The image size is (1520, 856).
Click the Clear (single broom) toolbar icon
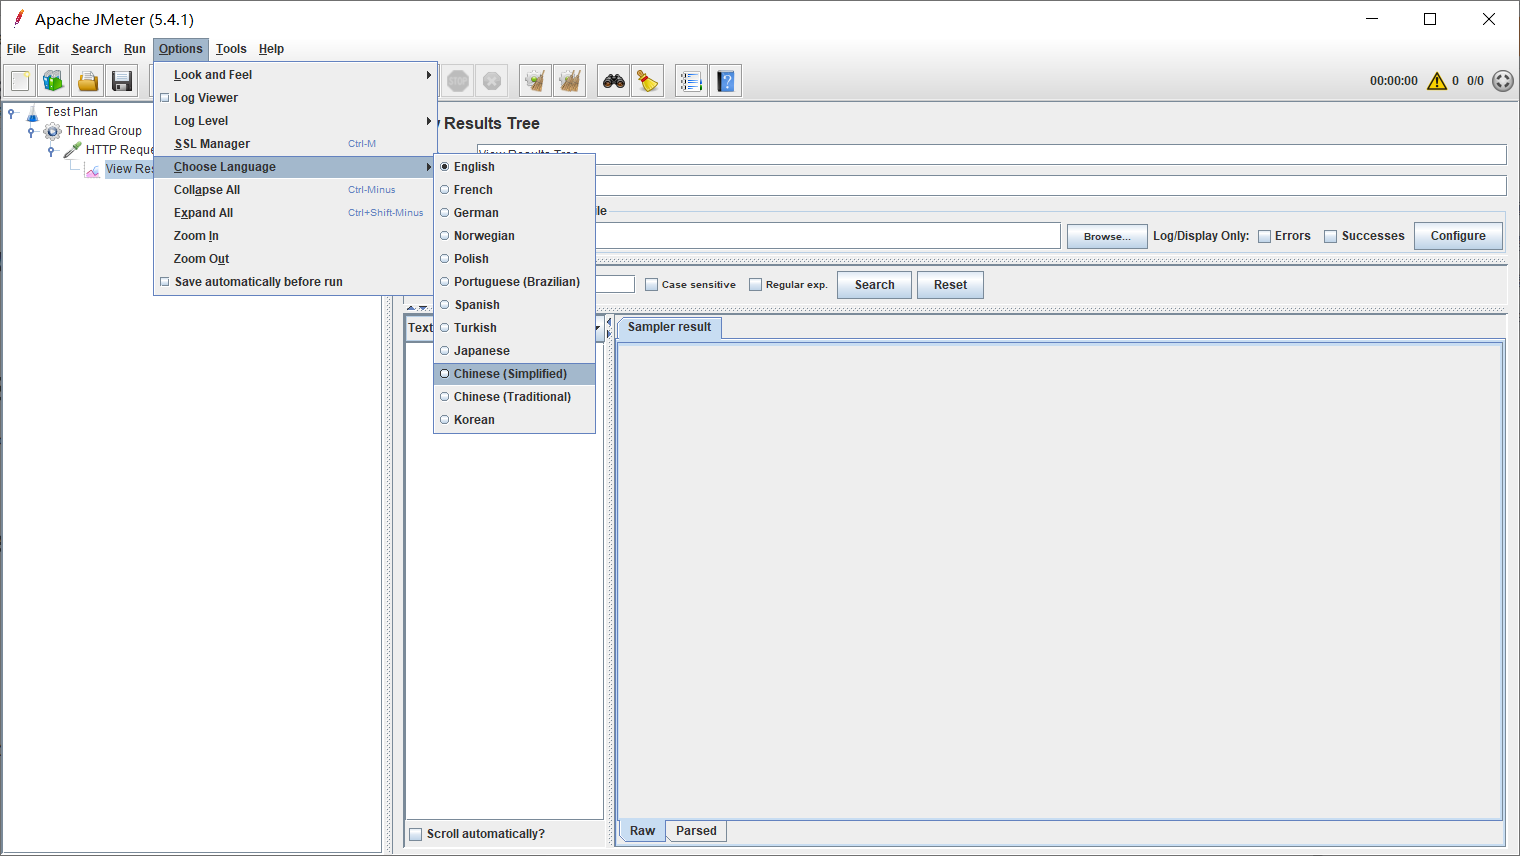click(x=536, y=81)
